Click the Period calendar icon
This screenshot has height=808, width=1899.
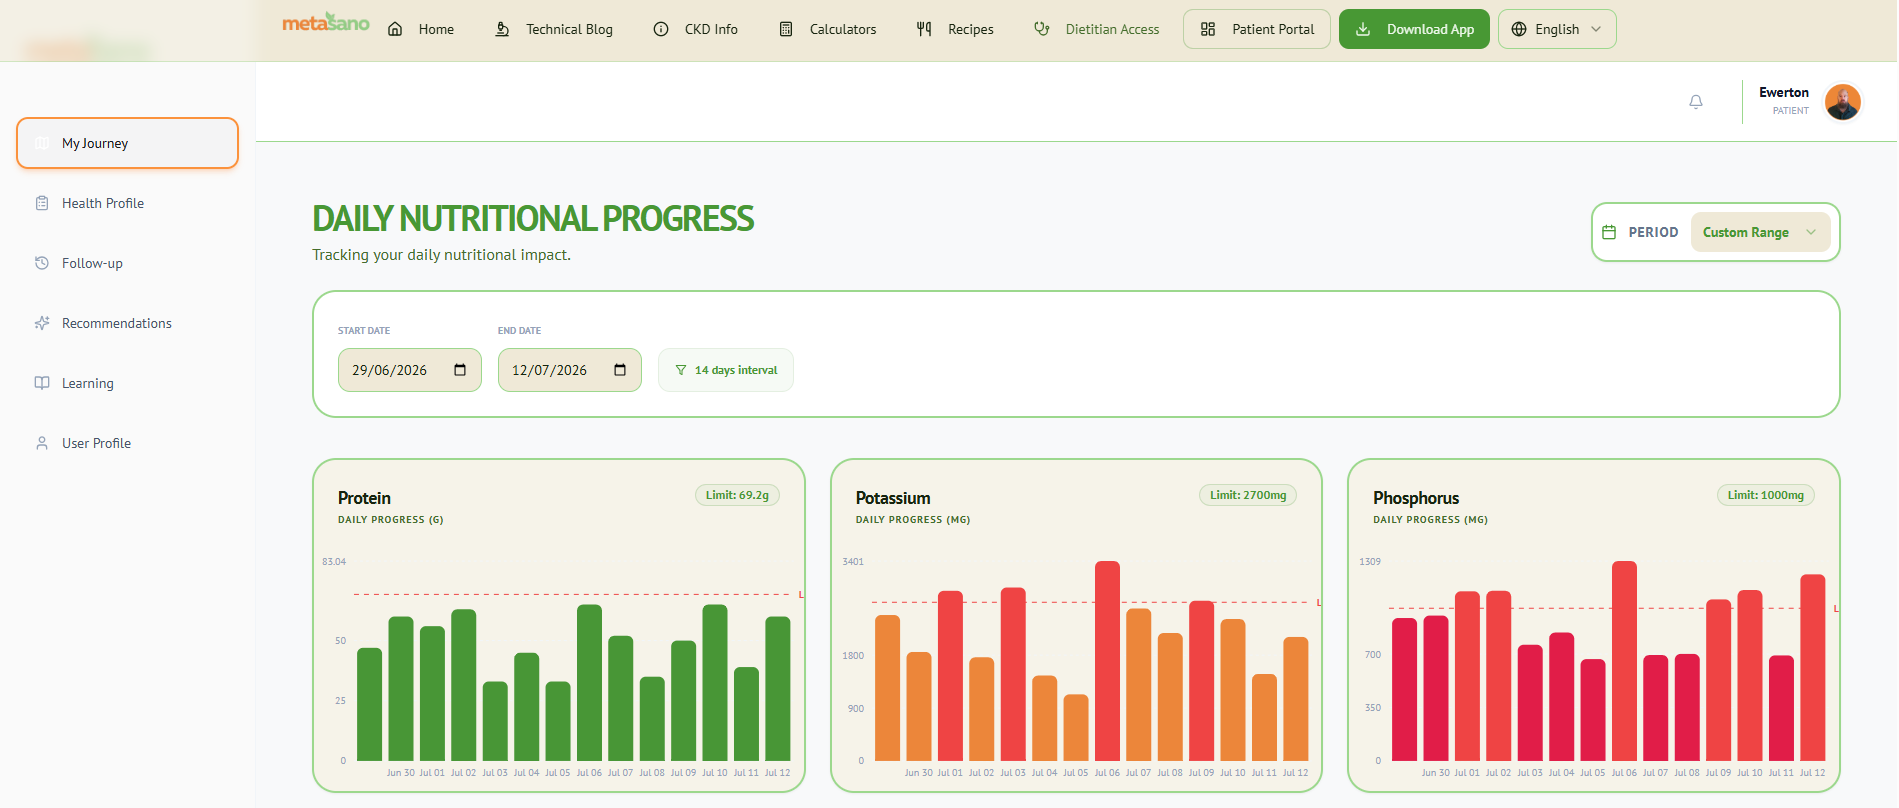pos(1609,232)
